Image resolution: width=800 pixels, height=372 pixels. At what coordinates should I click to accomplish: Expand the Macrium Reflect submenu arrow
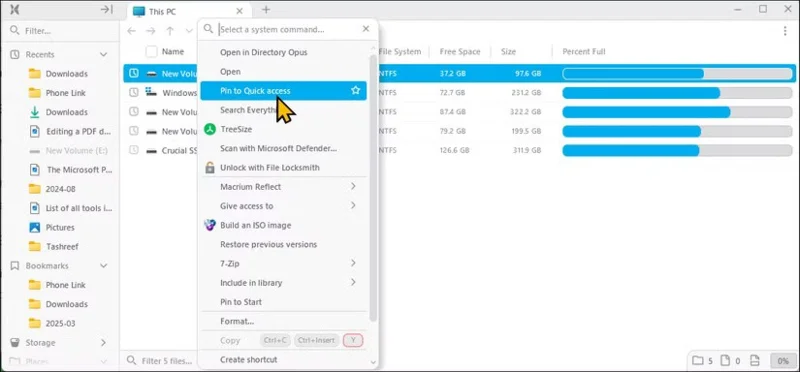pyautogui.click(x=353, y=187)
